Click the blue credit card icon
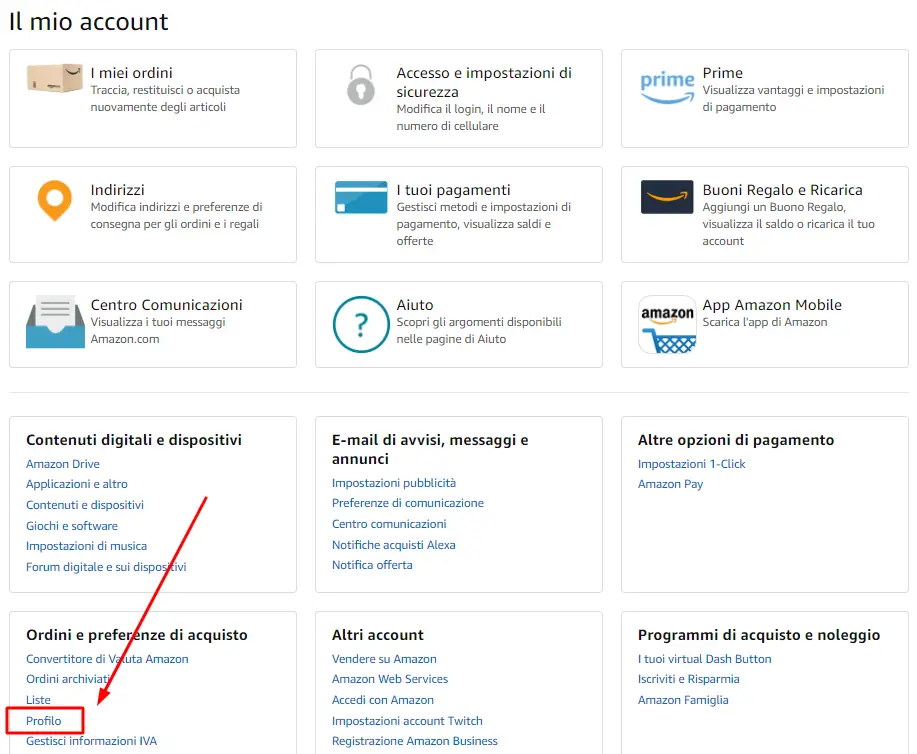The image size is (917, 754). click(361, 197)
